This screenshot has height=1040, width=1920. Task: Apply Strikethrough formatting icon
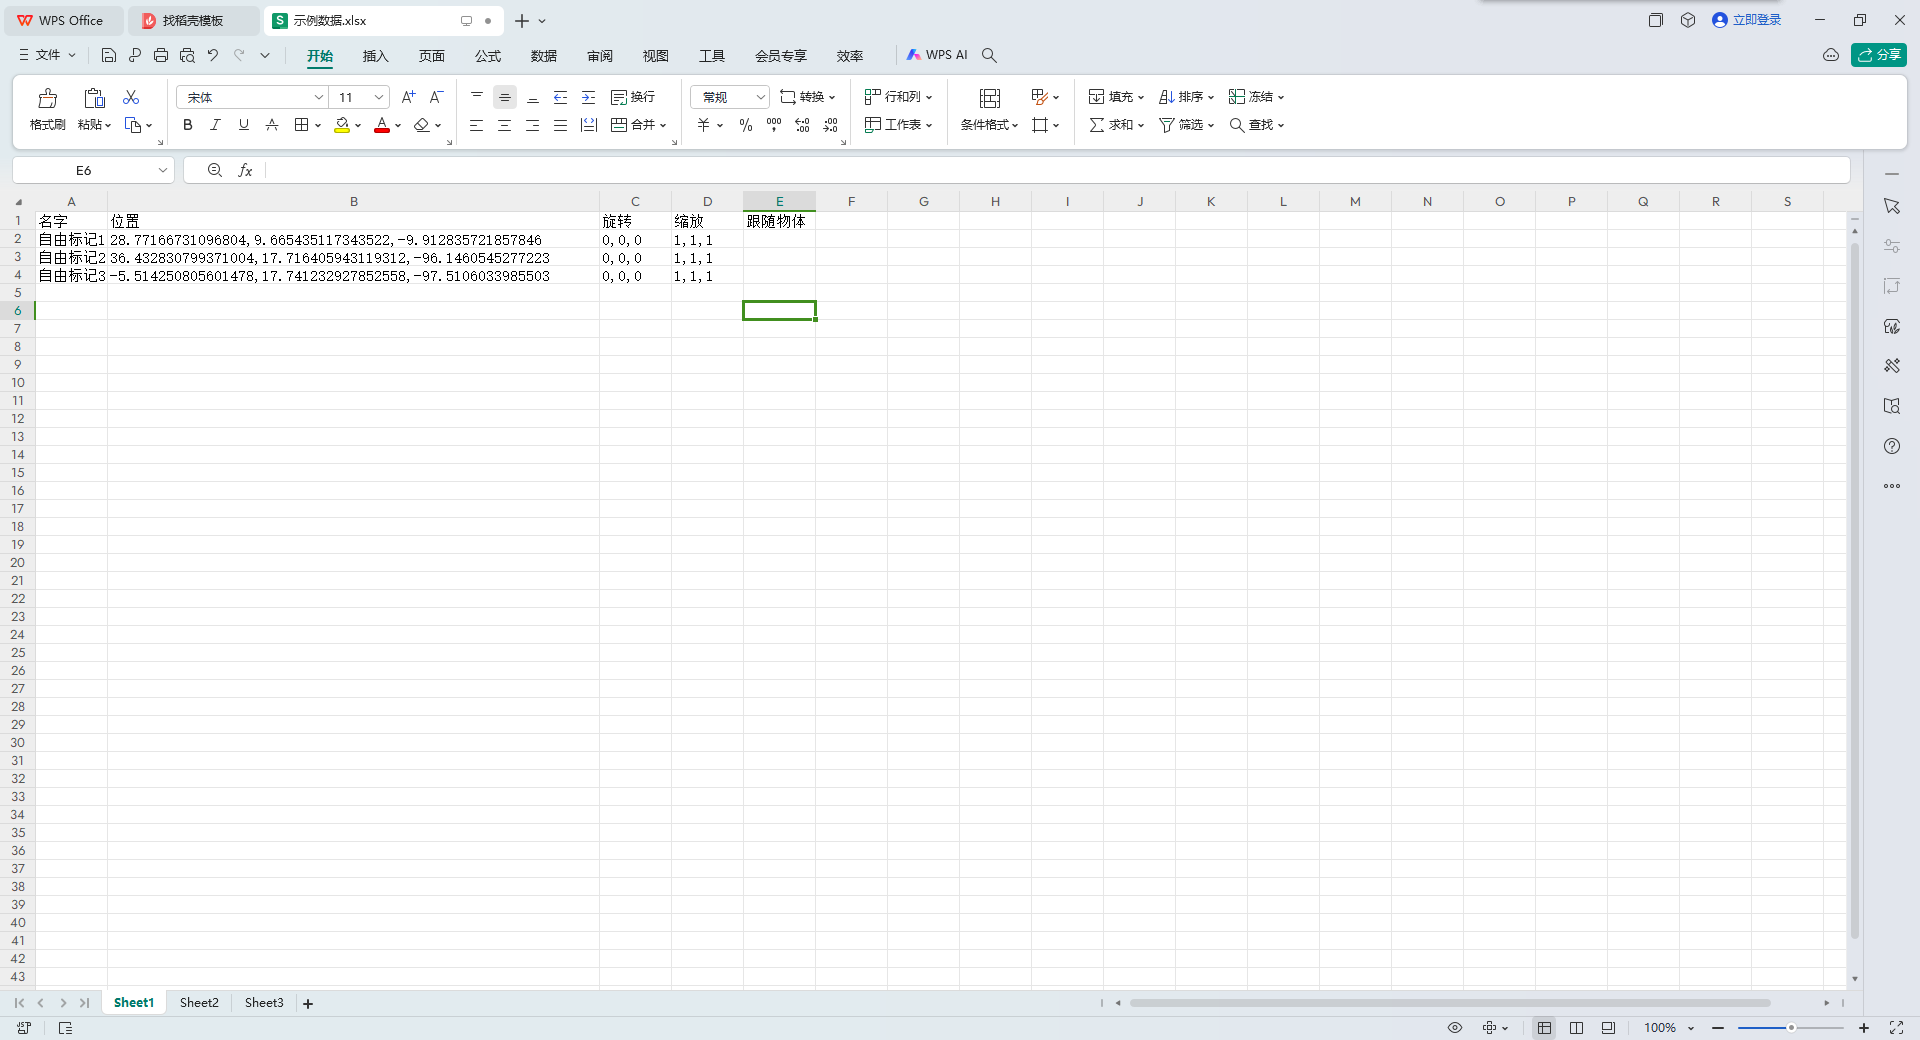tap(272, 125)
